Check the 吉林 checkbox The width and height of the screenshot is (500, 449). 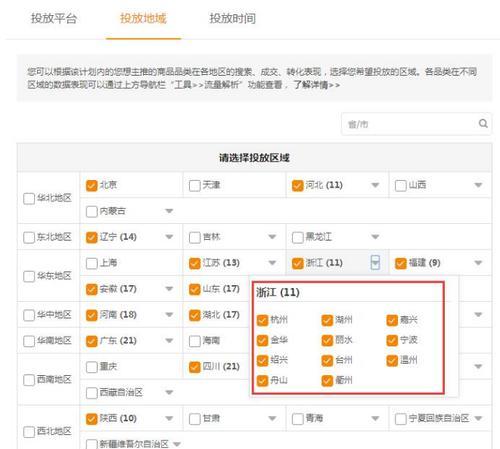coord(194,237)
